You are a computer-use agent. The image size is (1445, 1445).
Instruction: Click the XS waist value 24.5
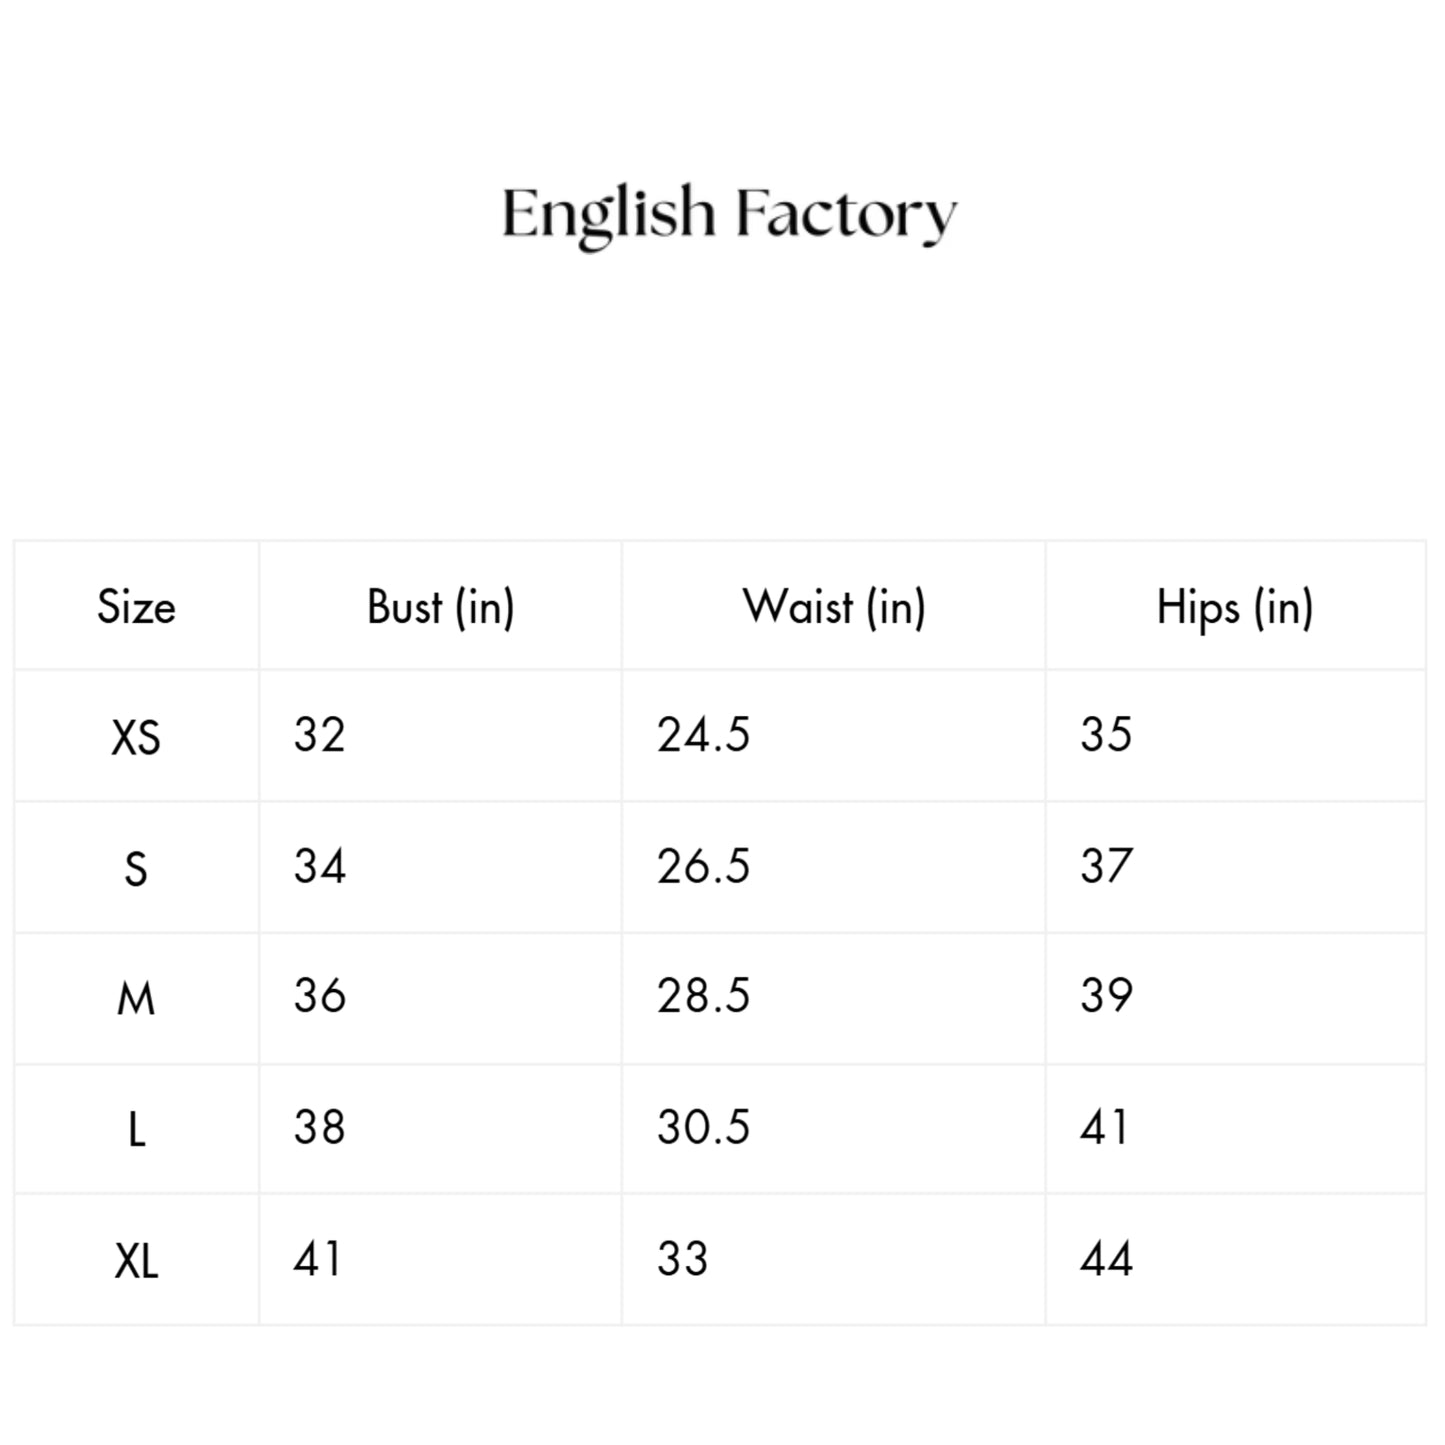pos(703,735)
